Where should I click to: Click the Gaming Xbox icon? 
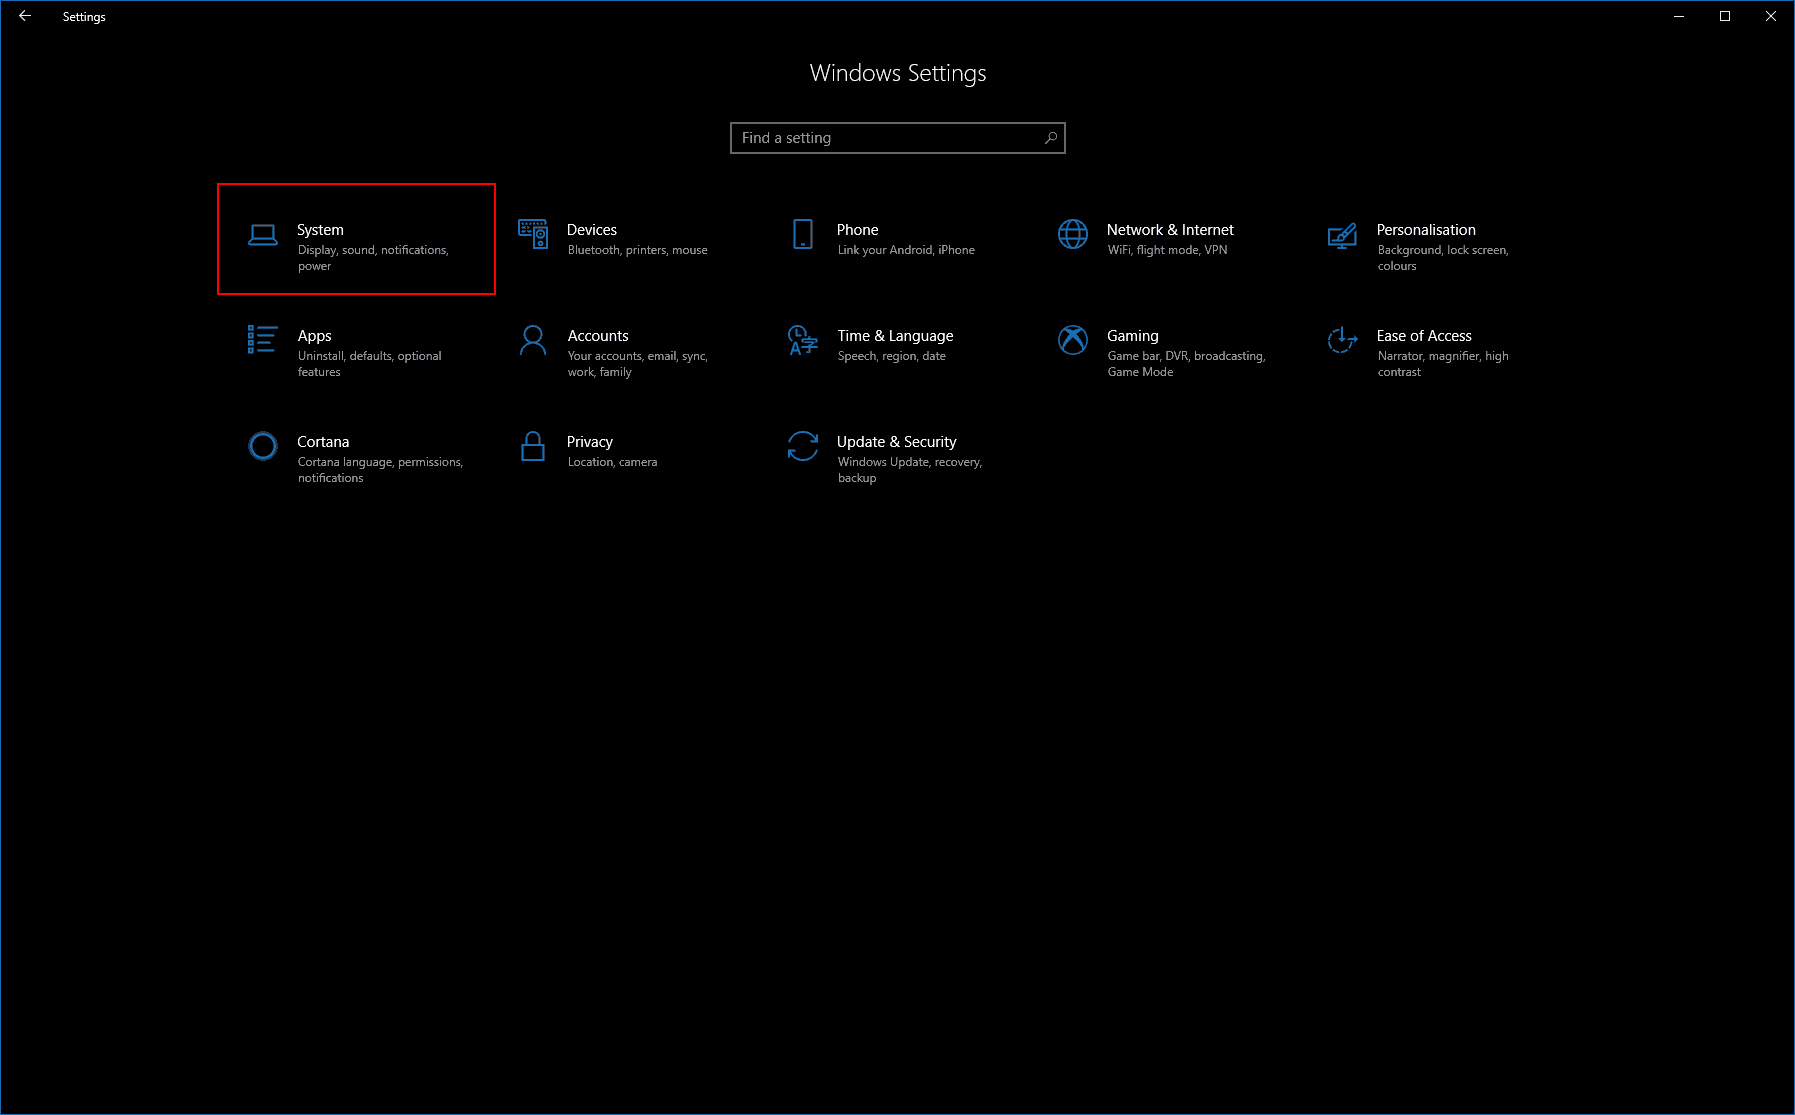(1073, 341)
